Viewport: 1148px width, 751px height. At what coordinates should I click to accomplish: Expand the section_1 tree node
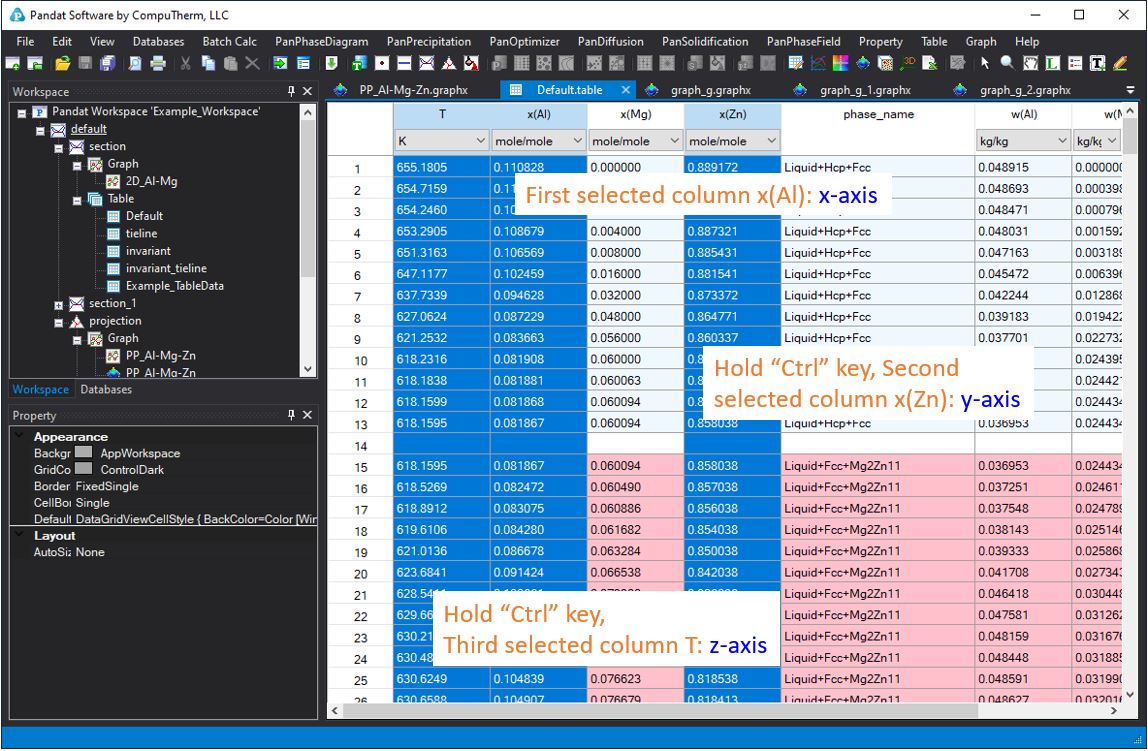(59, 304)
